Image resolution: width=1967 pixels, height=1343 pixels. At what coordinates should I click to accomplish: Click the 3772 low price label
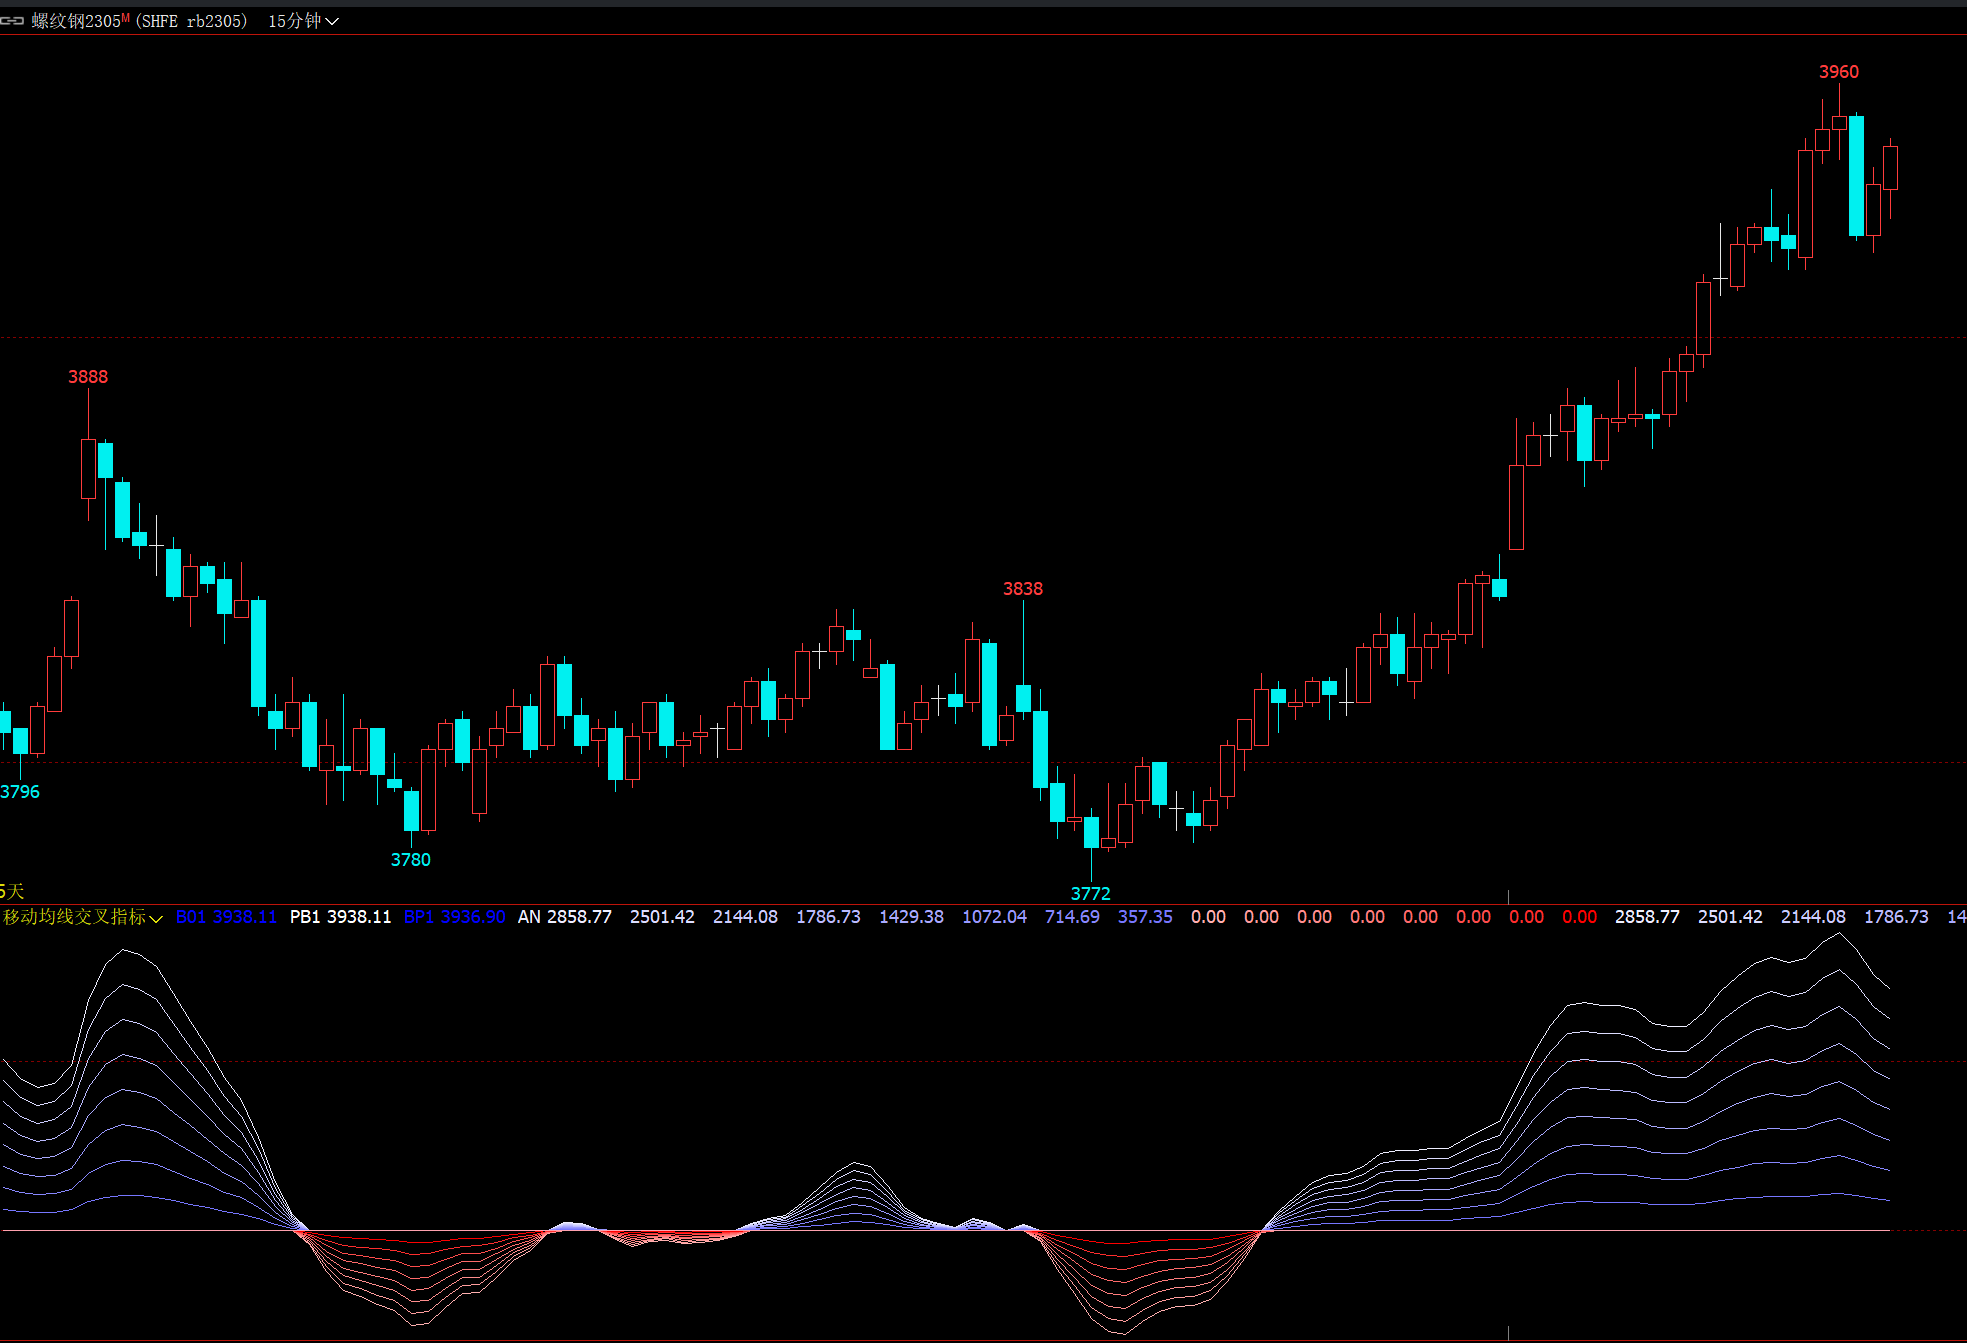[1090, 894]
